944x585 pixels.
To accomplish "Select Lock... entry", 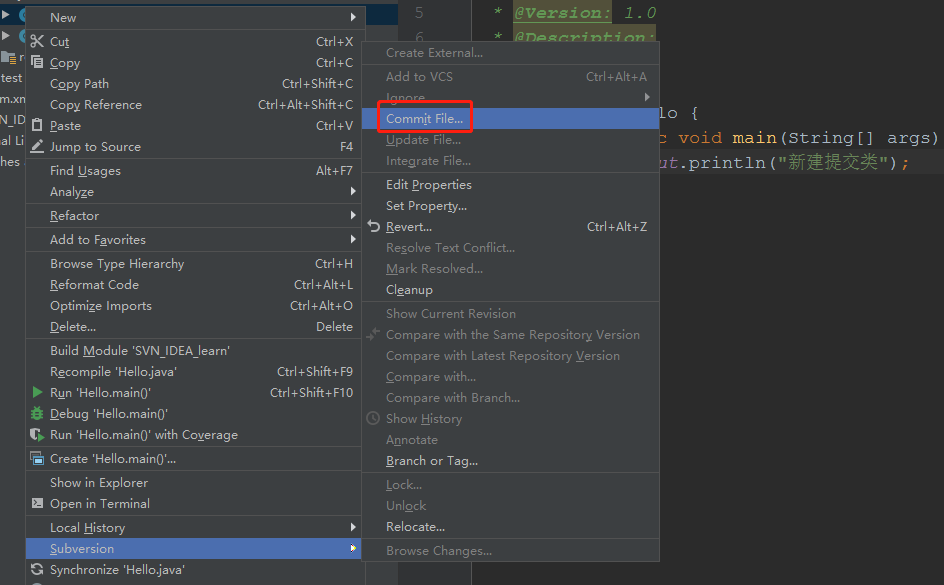I will point(511,485).
